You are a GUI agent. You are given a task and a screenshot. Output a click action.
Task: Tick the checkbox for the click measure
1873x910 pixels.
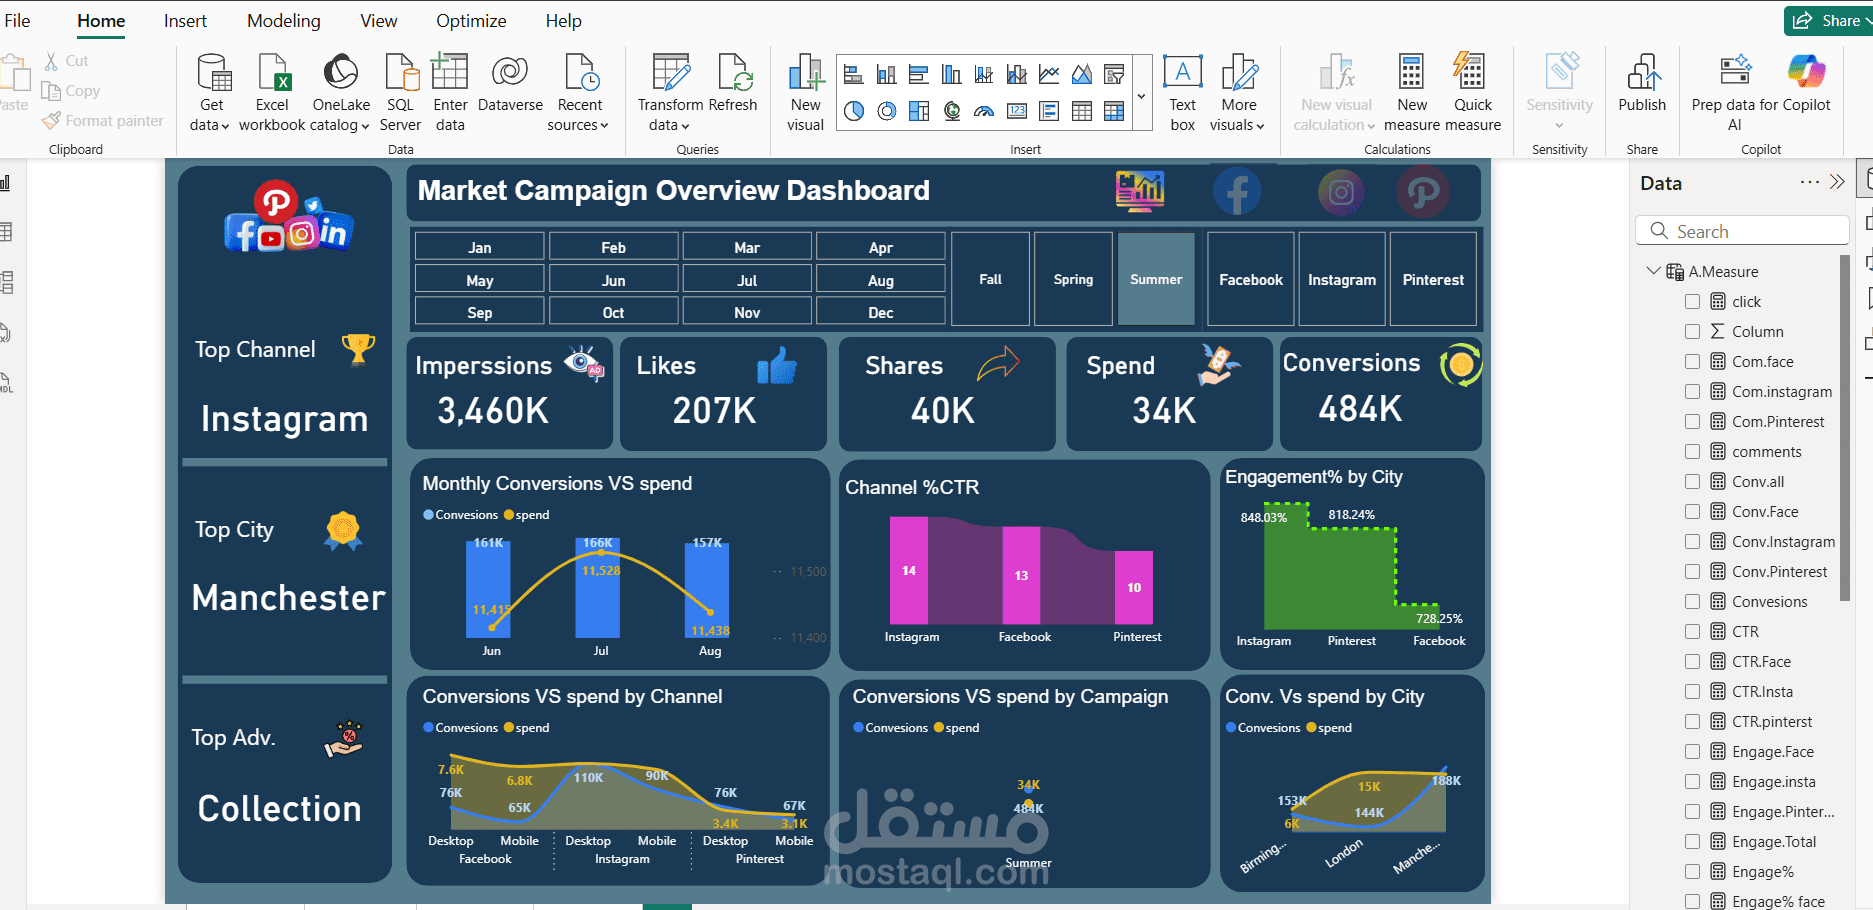click(x=1692, y=301)
